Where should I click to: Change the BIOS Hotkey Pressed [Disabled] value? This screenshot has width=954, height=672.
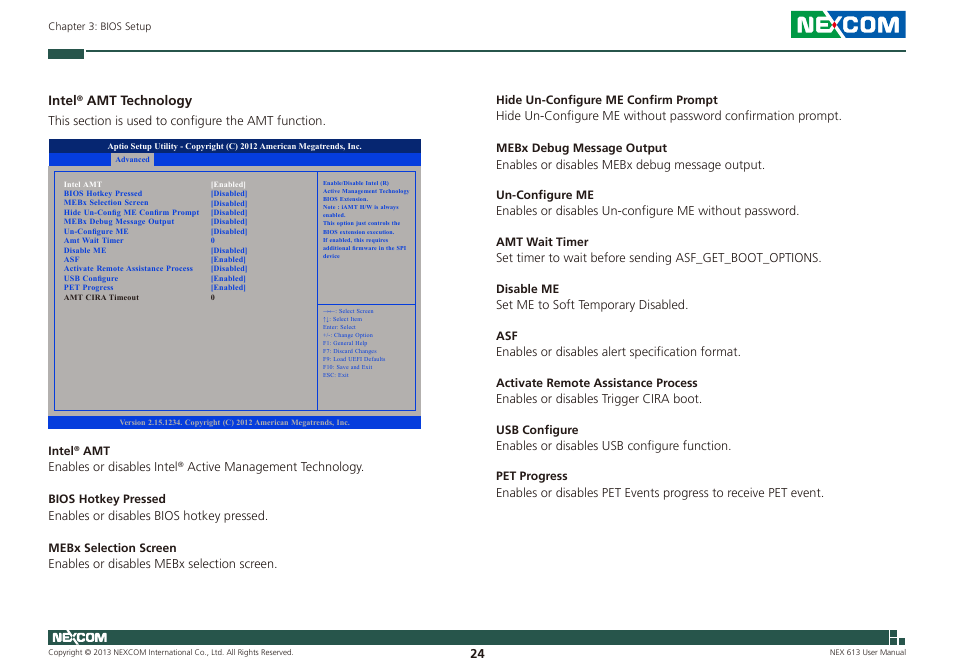[x=229, y=193]
